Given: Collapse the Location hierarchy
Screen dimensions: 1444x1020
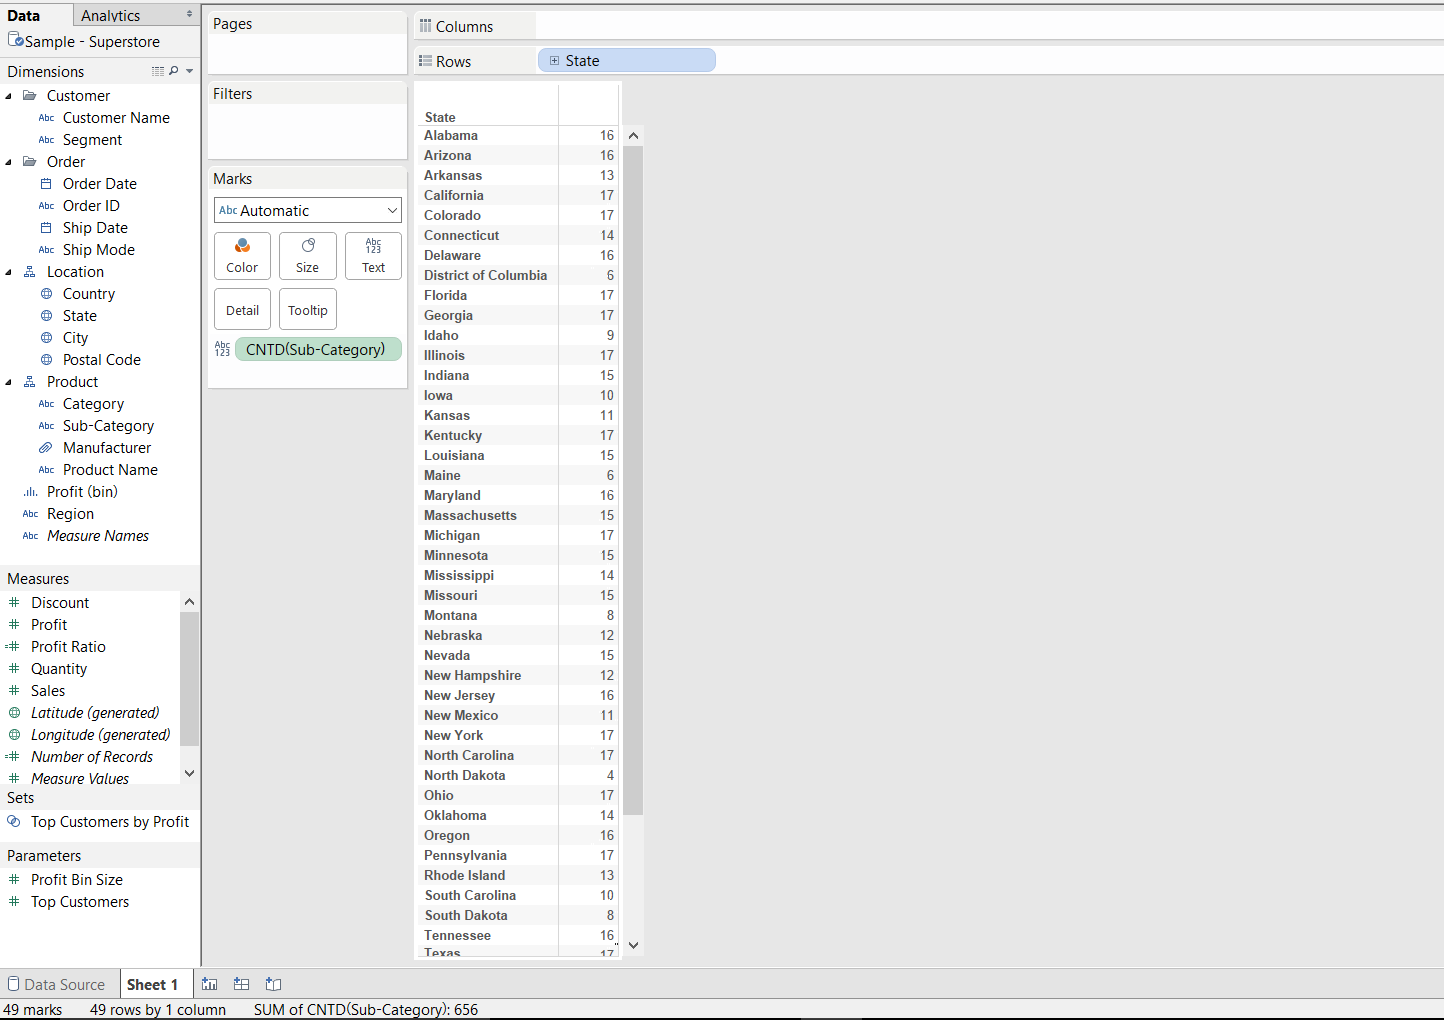Looking at the screenshot, I should (x=9, y=272).
